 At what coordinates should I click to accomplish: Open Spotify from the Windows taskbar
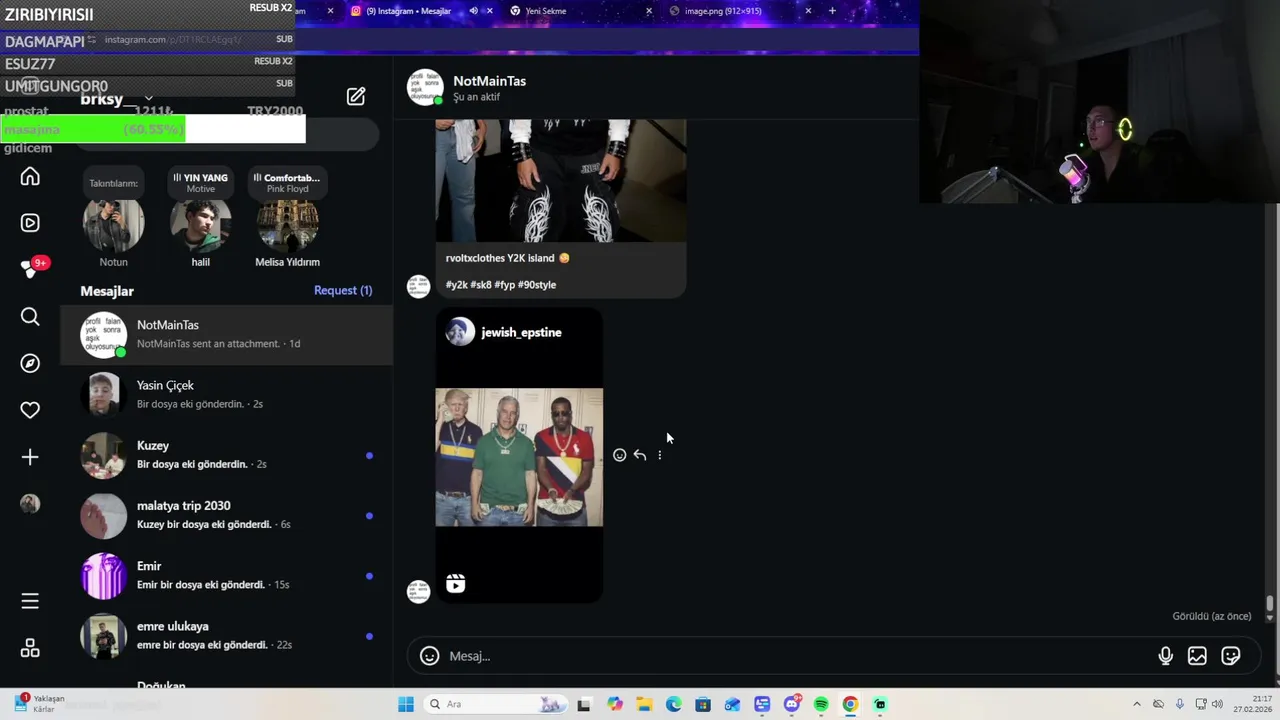click(821, 704)
